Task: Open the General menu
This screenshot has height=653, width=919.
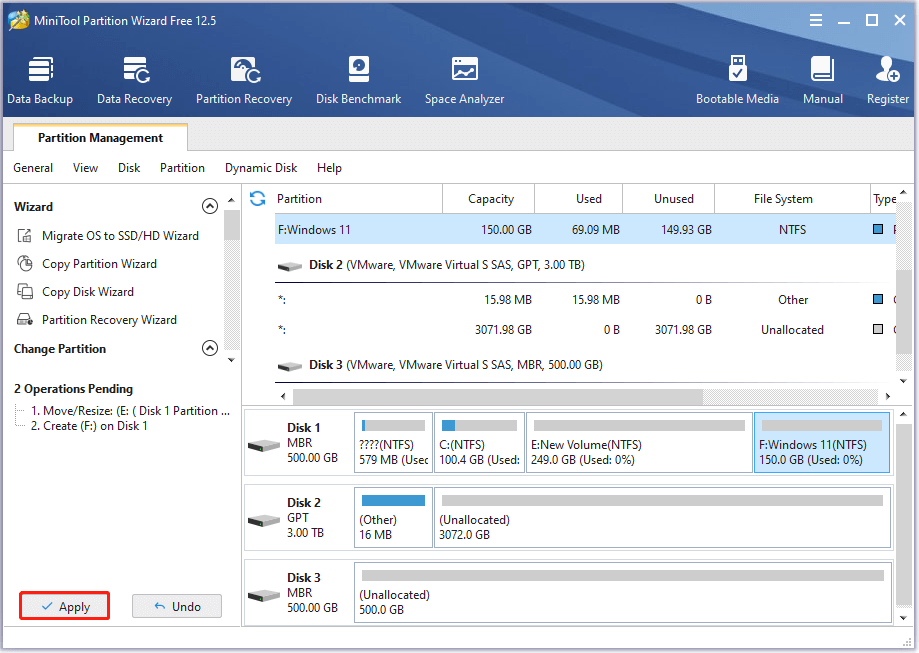Action: (33, 168)
